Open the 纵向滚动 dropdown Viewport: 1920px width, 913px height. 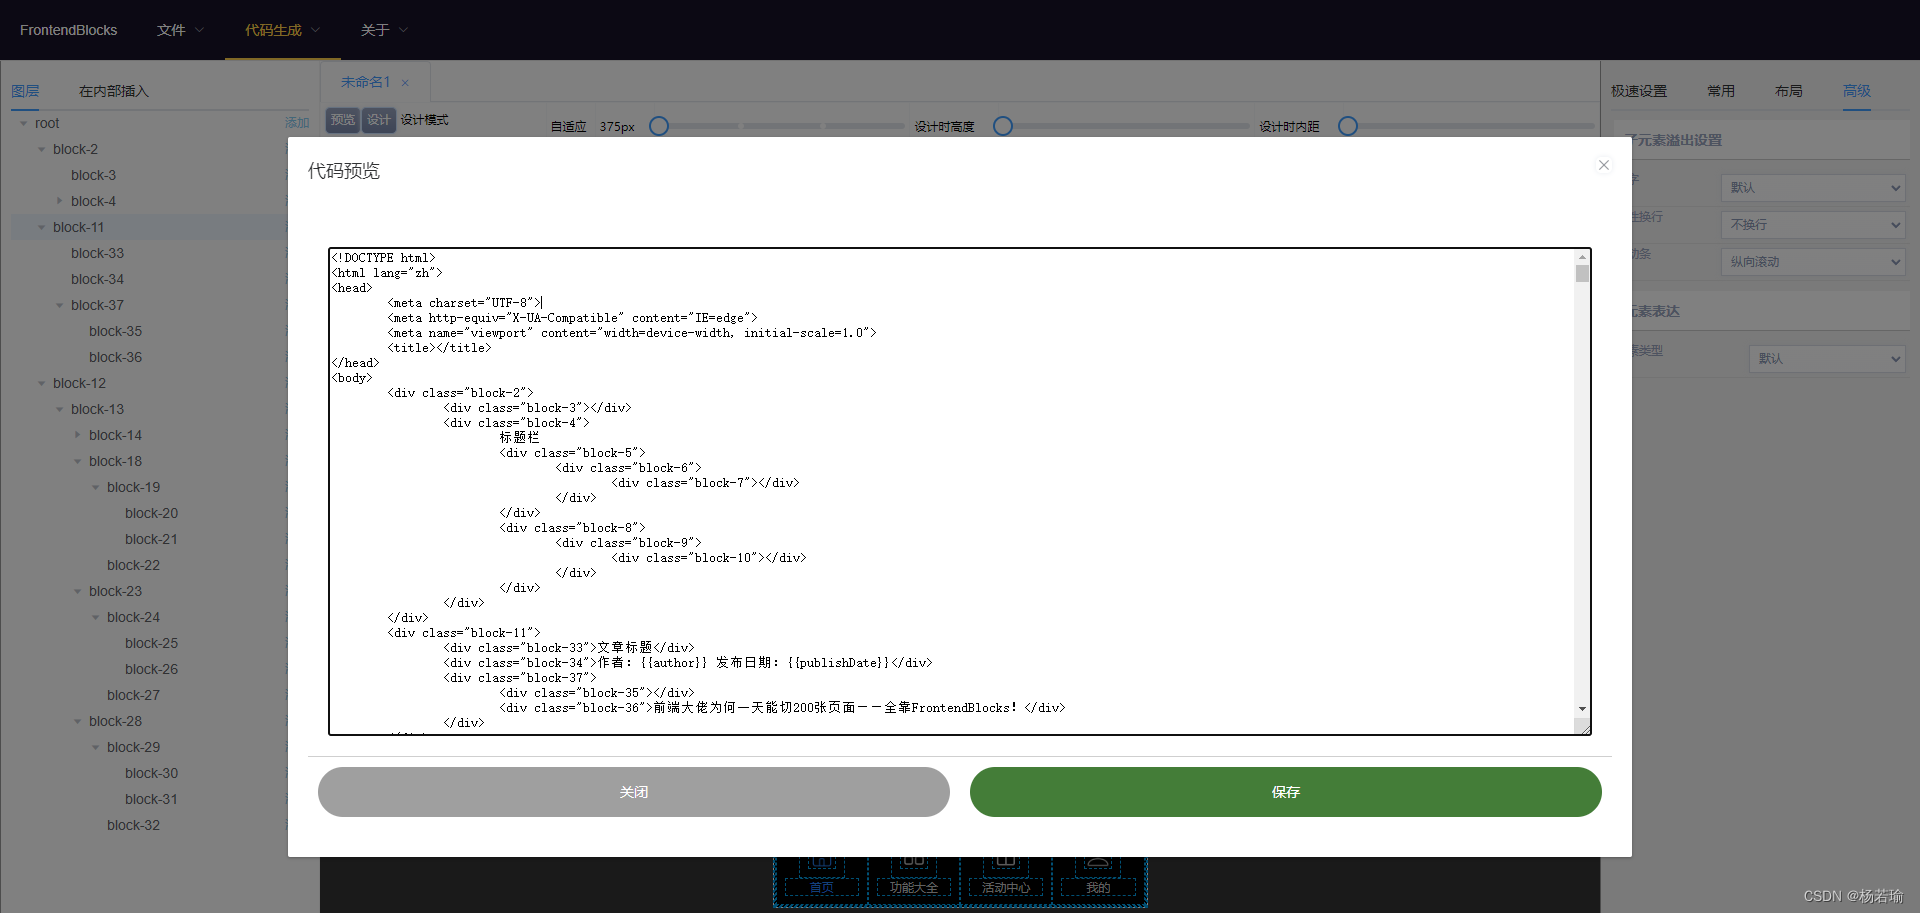click(1812, 262)
